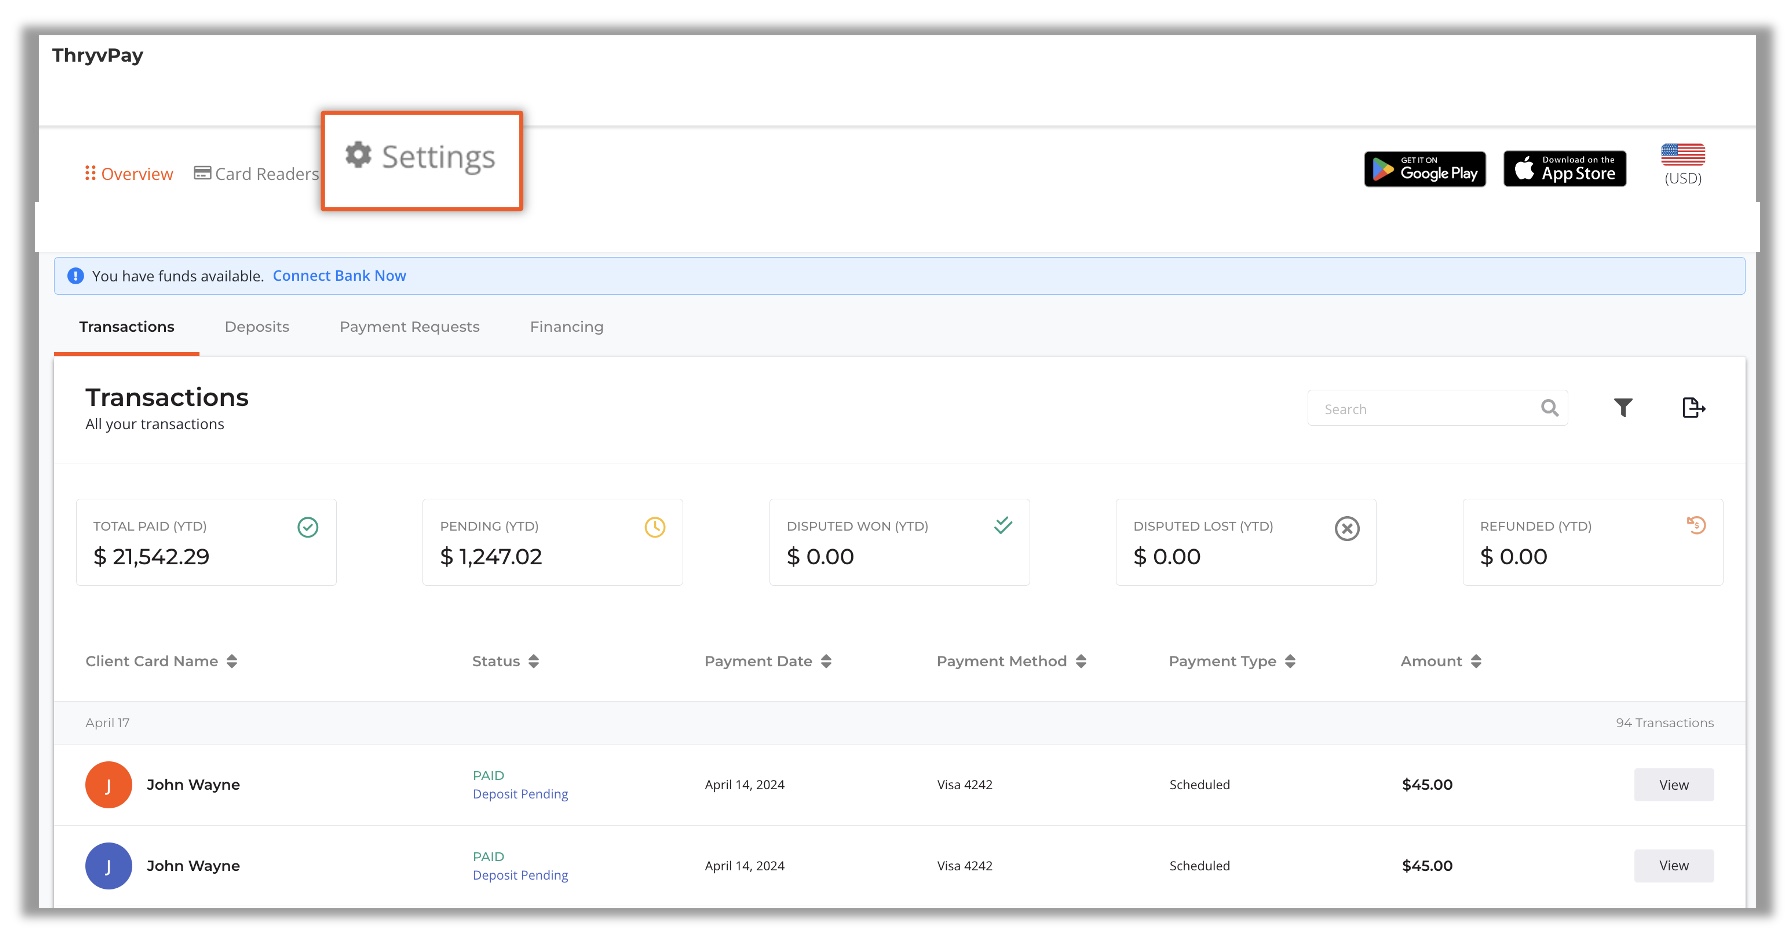Click the export transactions icon
This screenshot has height=936, width=1788.
(x=1693, y=408)
